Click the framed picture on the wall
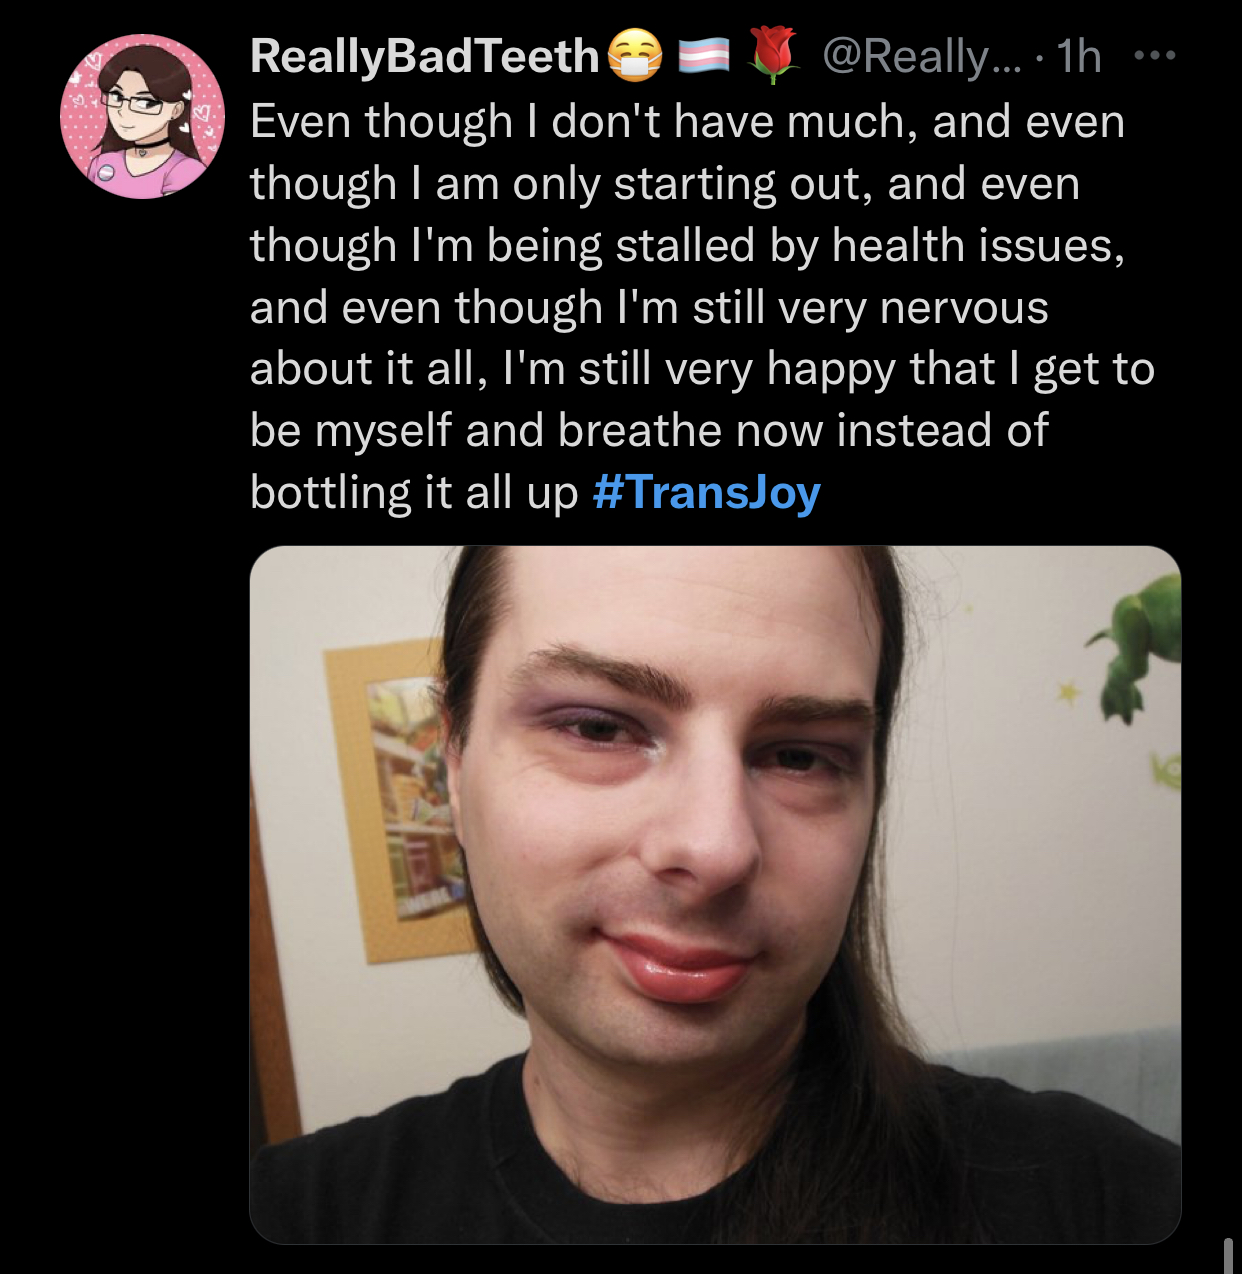Screen dimensions: 1242x1274 point(396,798)
